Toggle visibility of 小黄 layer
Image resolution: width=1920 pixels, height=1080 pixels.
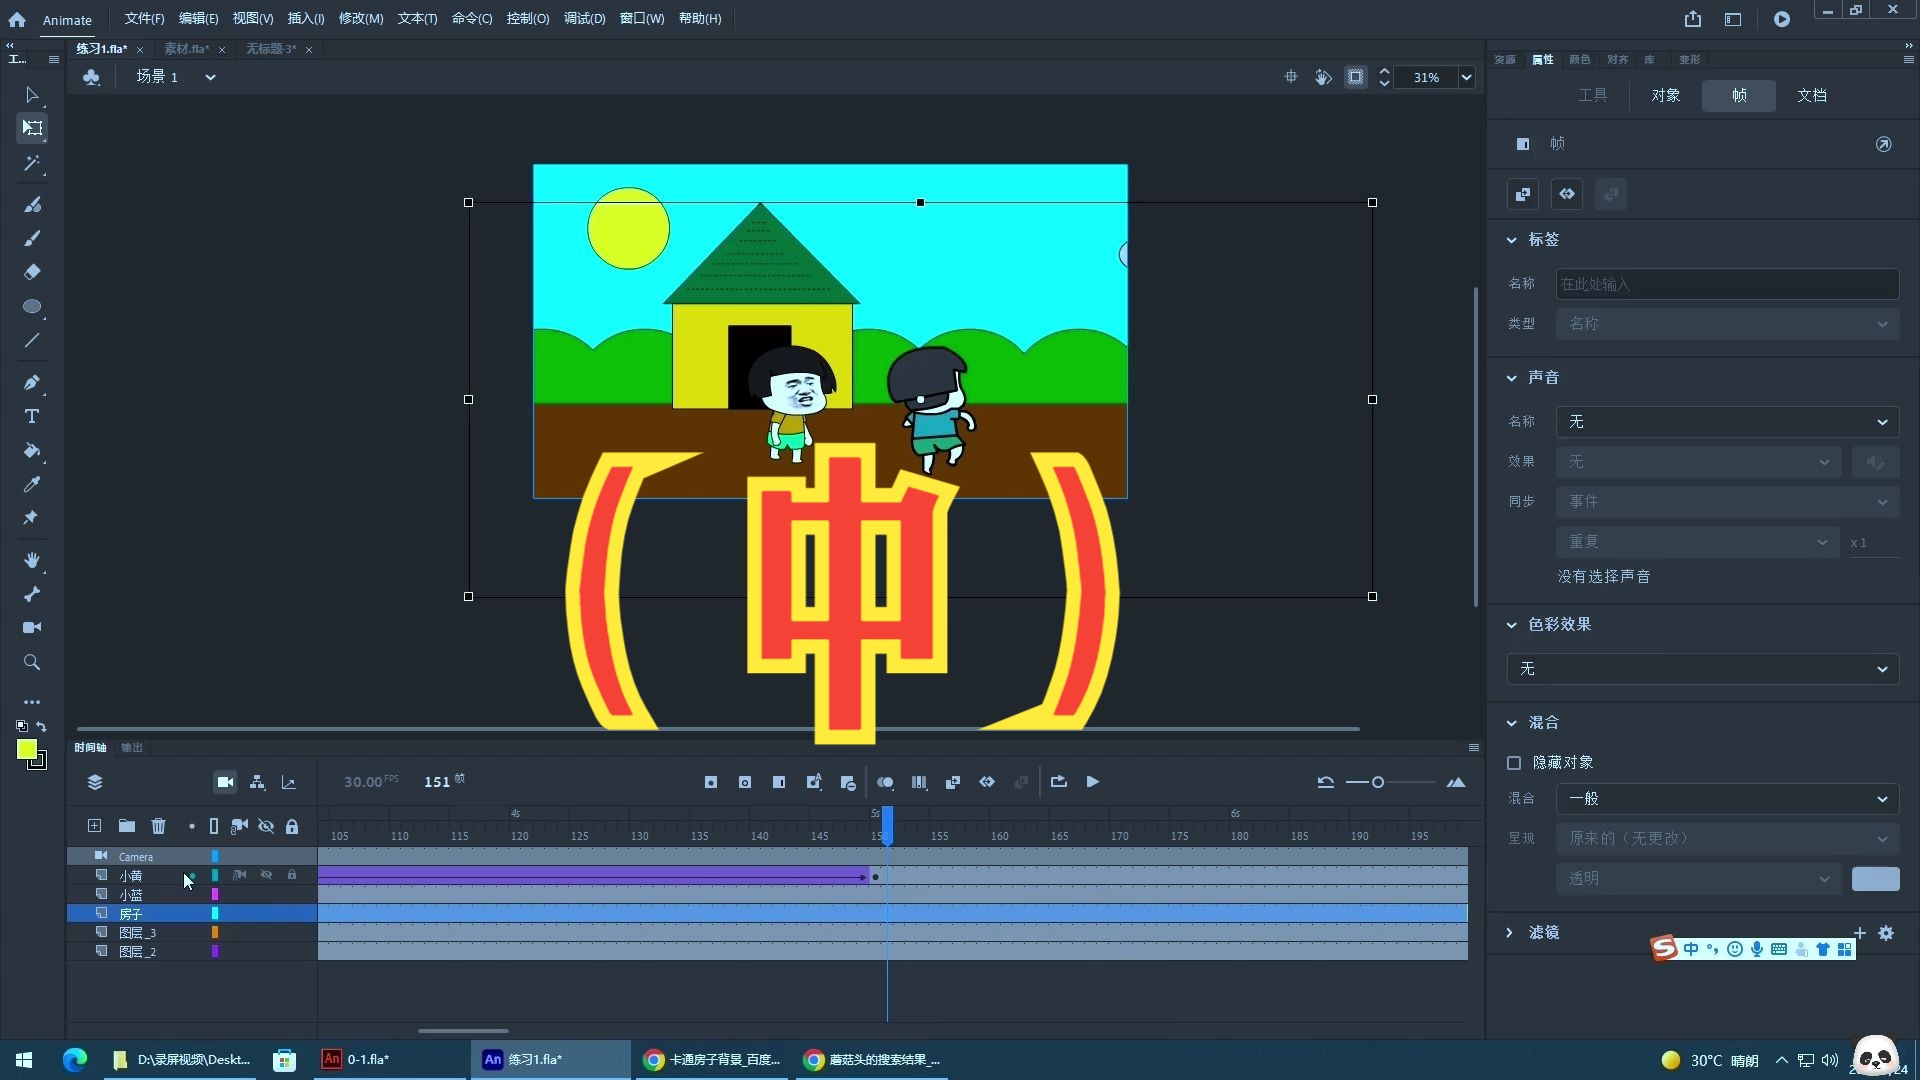click(x=266, y=875)
